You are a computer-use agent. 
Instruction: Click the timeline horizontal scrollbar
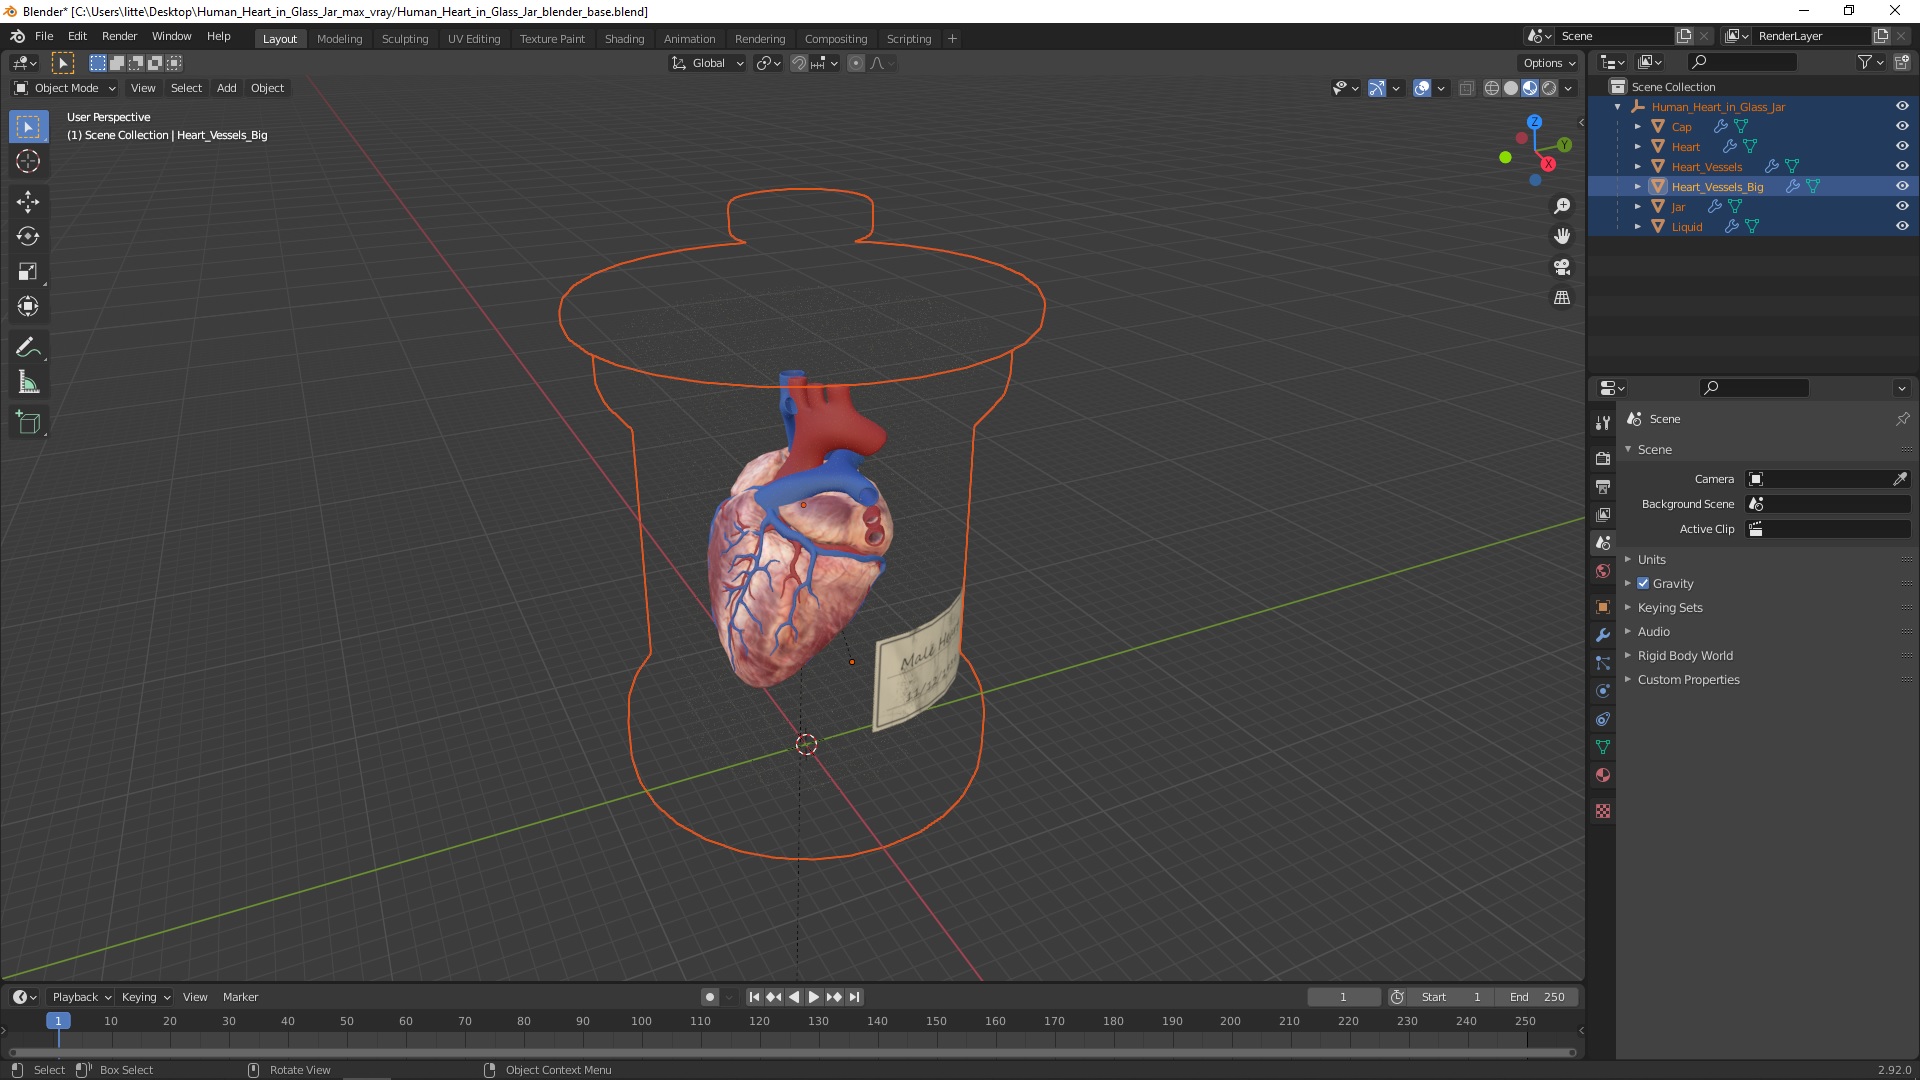[x=792, y=1052]
